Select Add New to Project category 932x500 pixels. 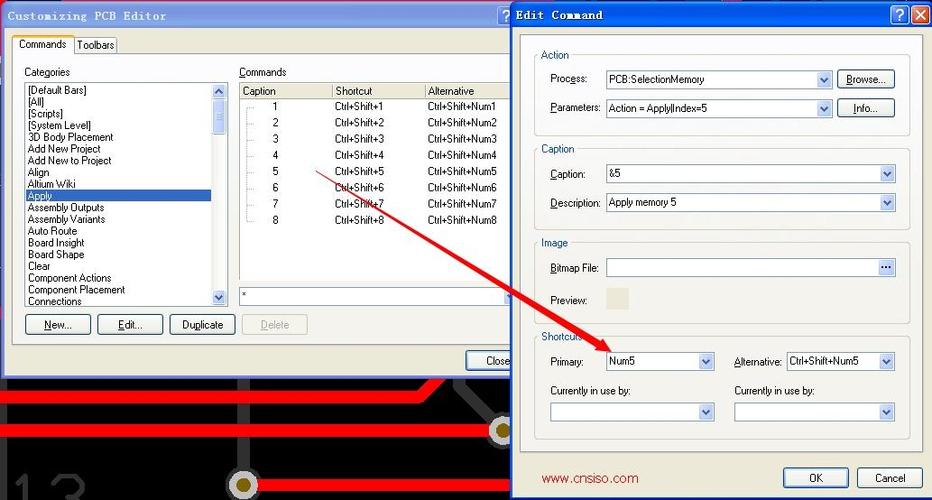[x=70, y=161]
